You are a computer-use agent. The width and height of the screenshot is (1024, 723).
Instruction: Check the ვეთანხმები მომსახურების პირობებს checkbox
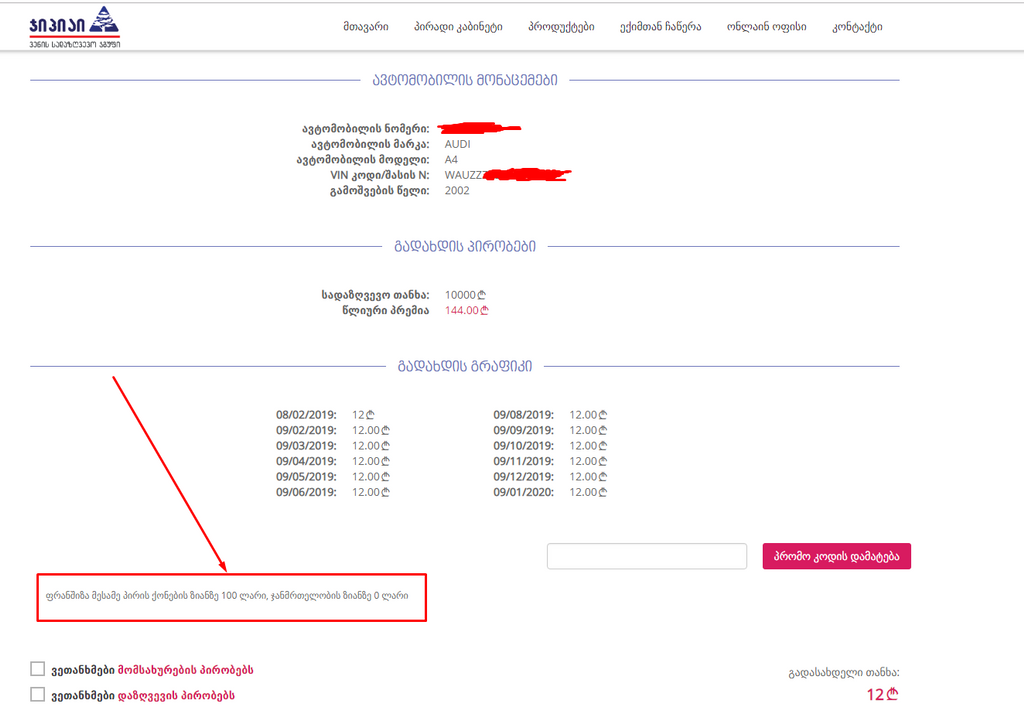click(38, 669)
